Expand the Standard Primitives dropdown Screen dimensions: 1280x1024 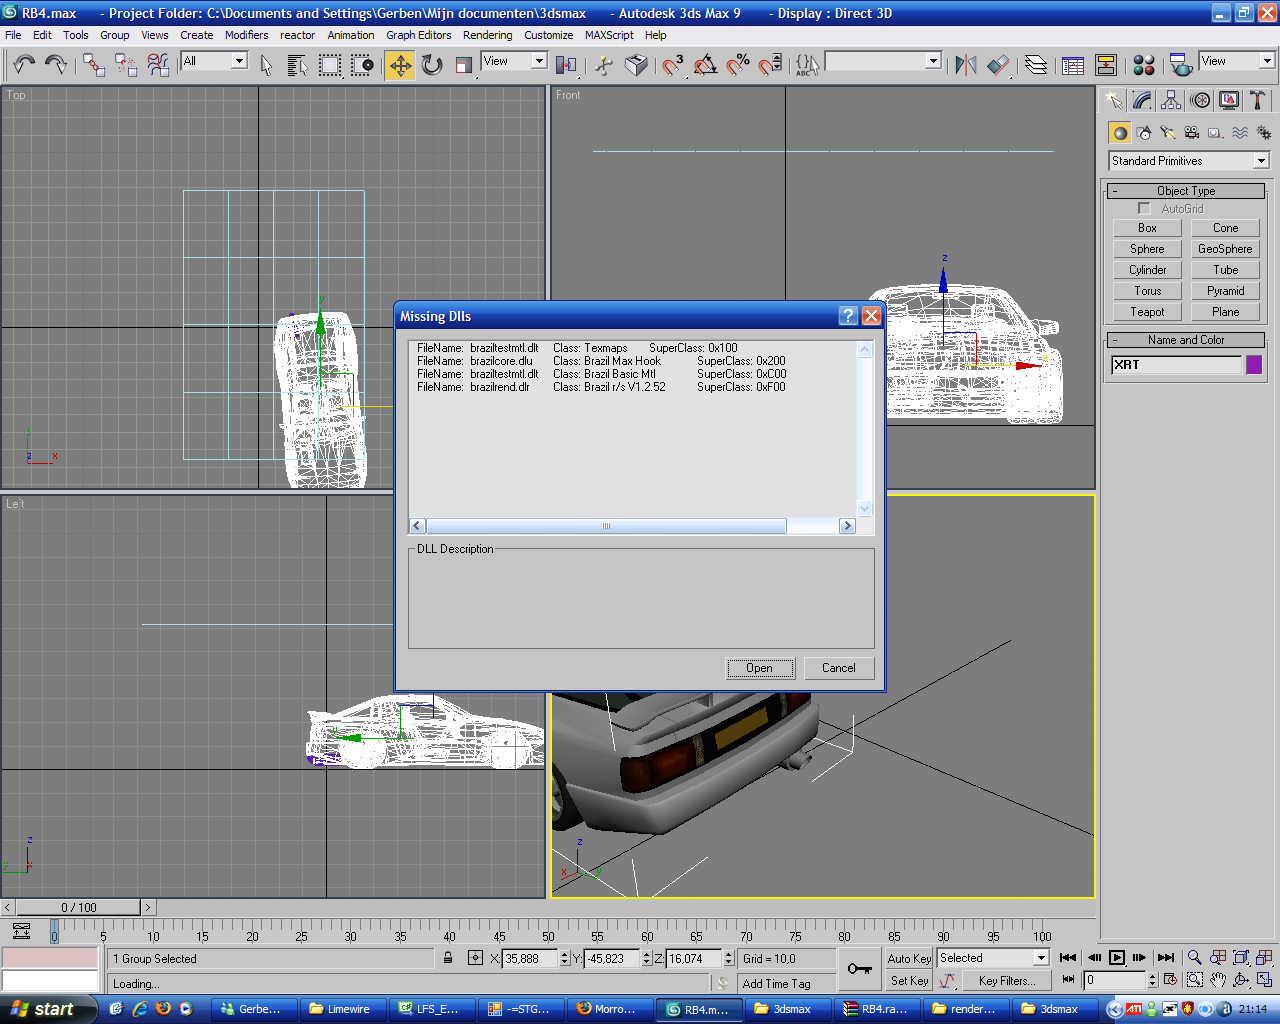[x=1261, y=161]
